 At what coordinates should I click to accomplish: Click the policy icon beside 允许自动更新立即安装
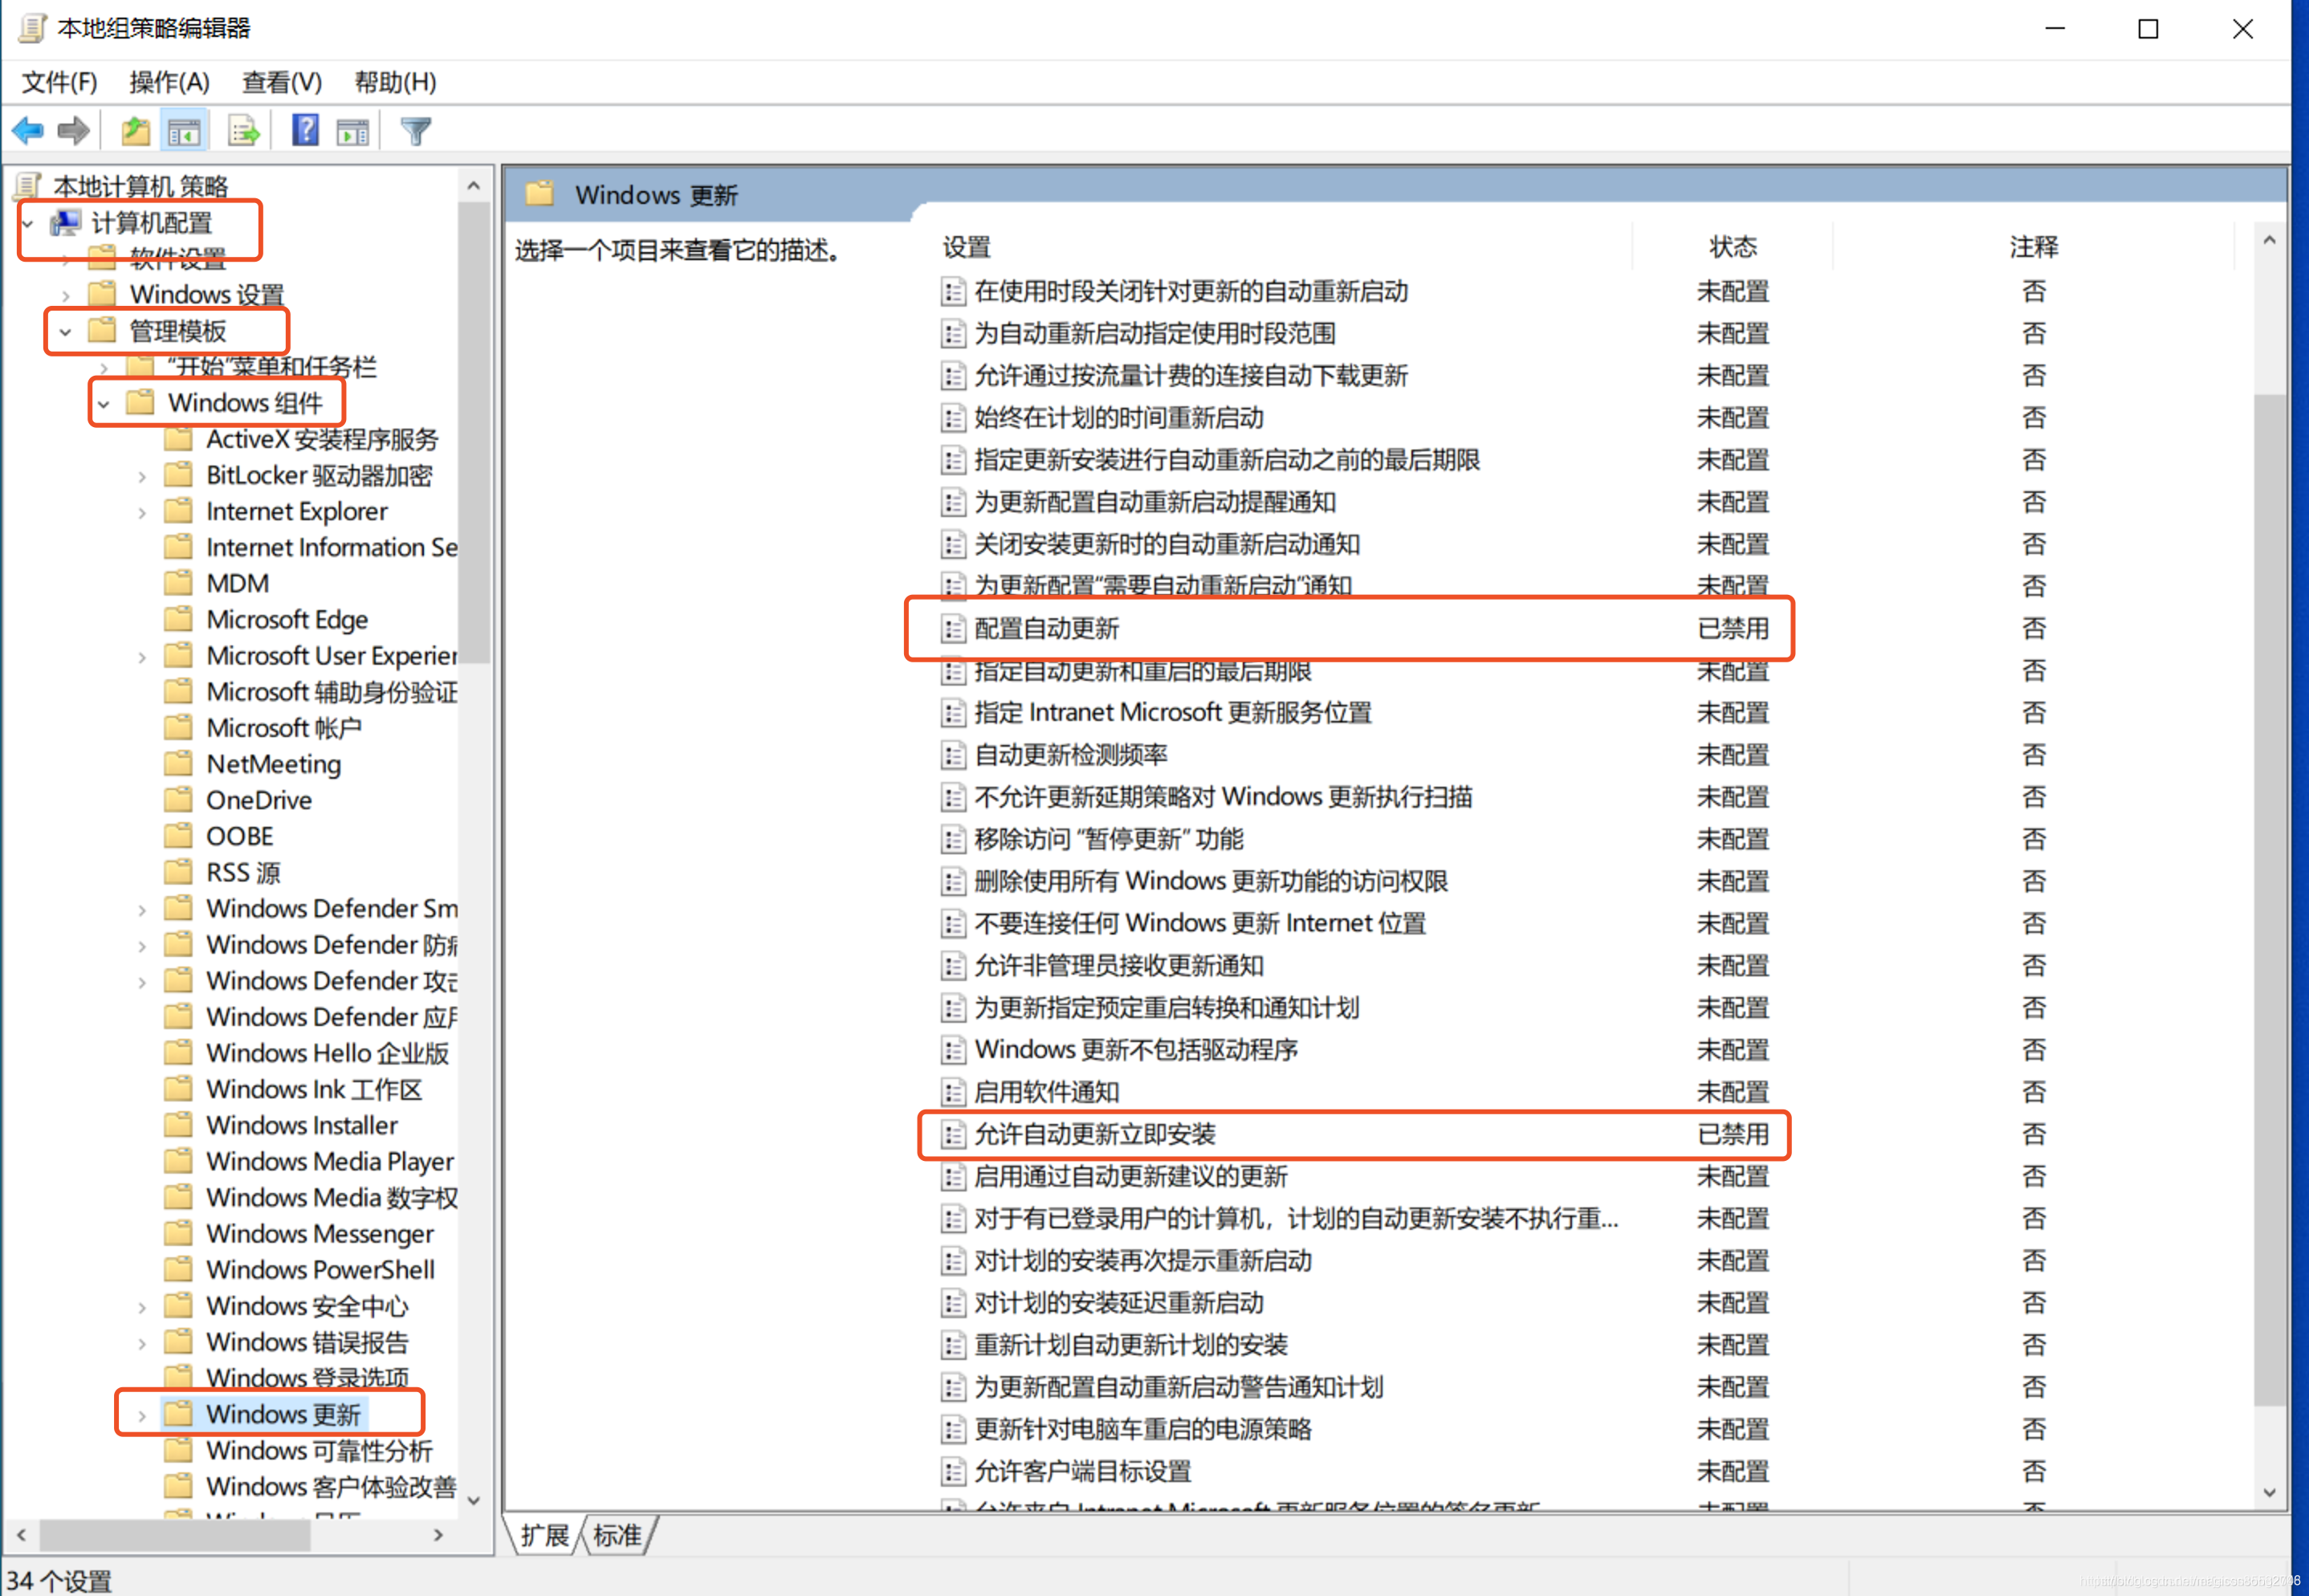click(x=953, y=1135)
